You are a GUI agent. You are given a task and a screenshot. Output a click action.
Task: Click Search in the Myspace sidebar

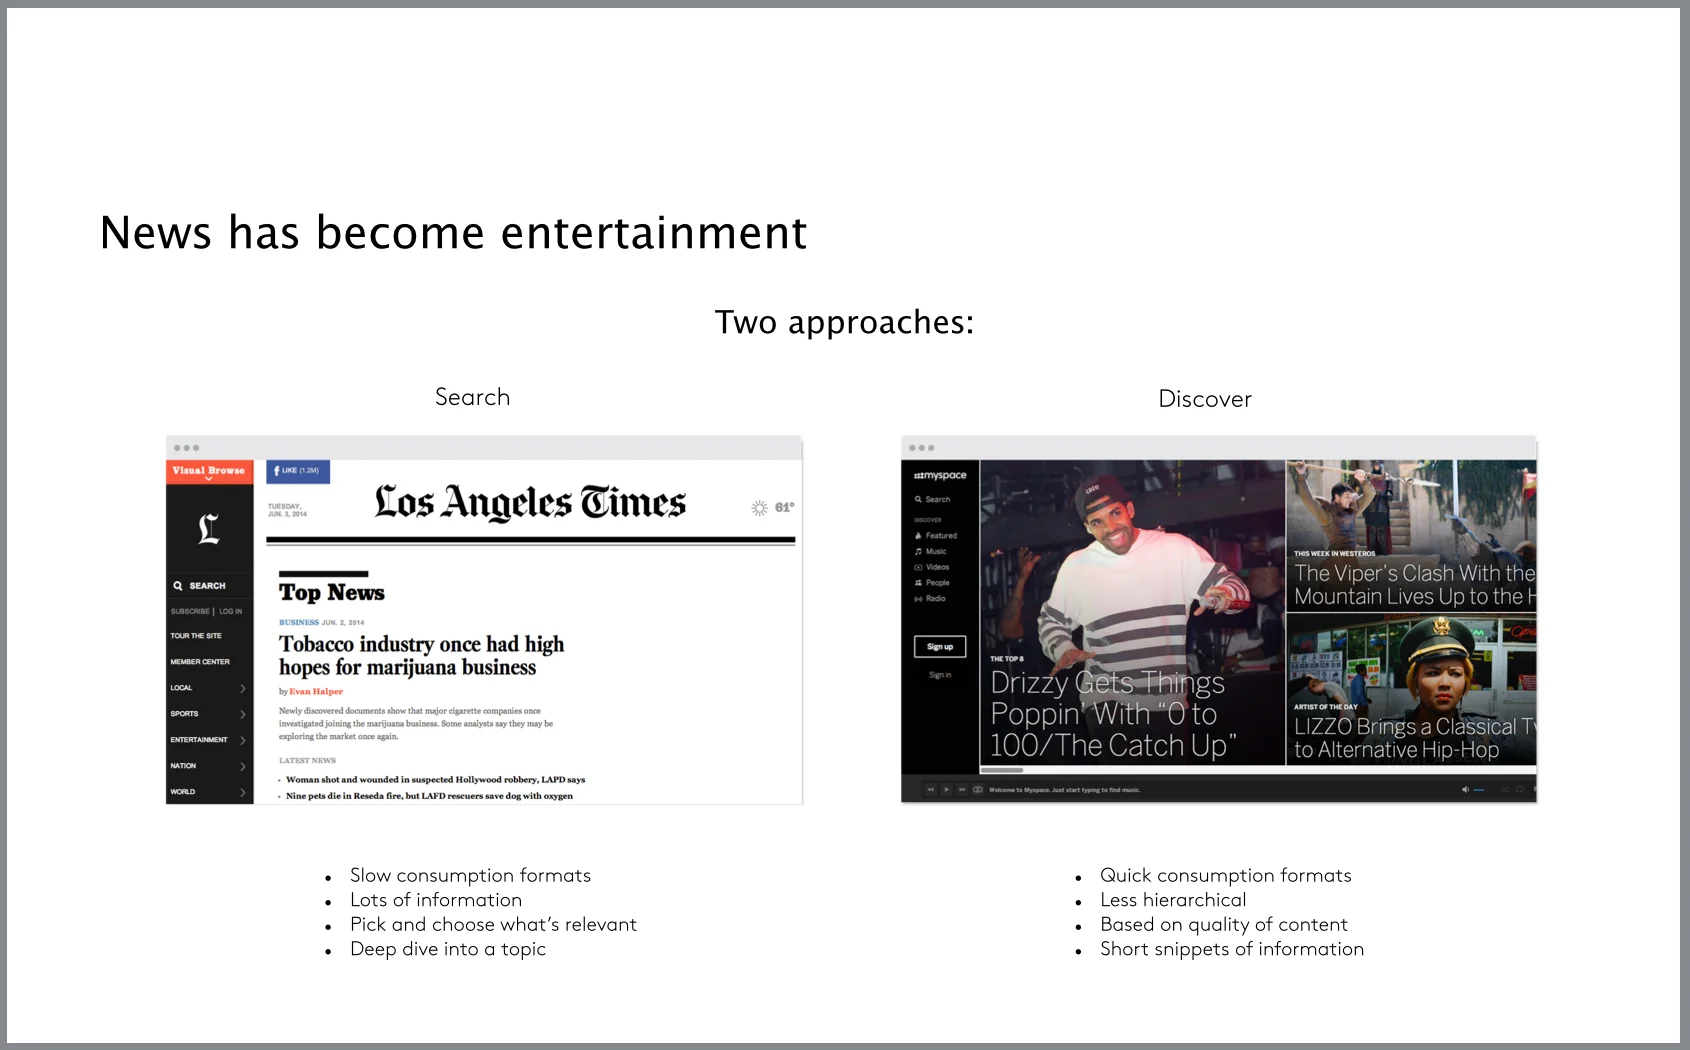click(x=932, y=499)
